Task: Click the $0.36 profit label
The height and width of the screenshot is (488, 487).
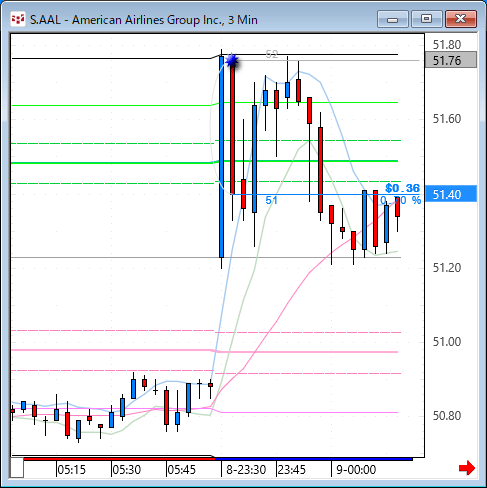Action: 402,188
